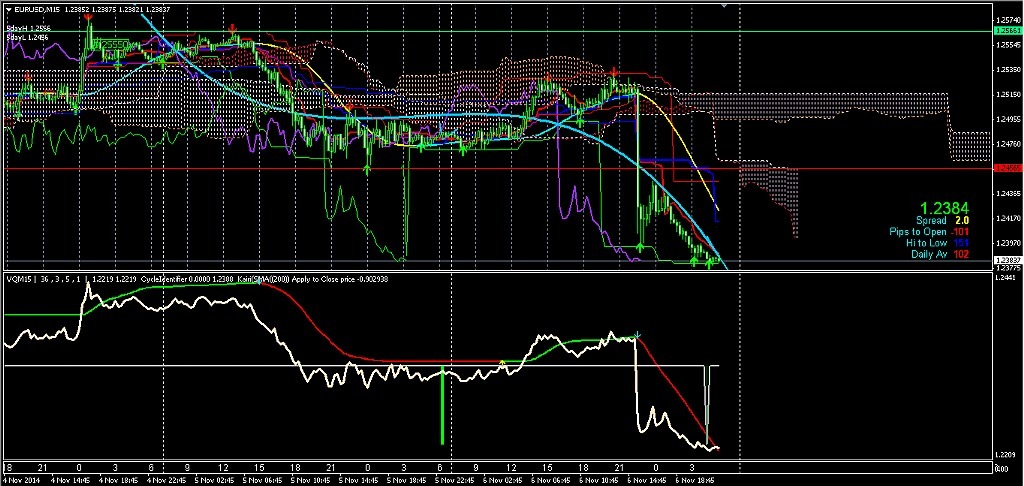1024x486 pixels.
Task: Click the chart shift marker on top edge
Action: point(739,7)
